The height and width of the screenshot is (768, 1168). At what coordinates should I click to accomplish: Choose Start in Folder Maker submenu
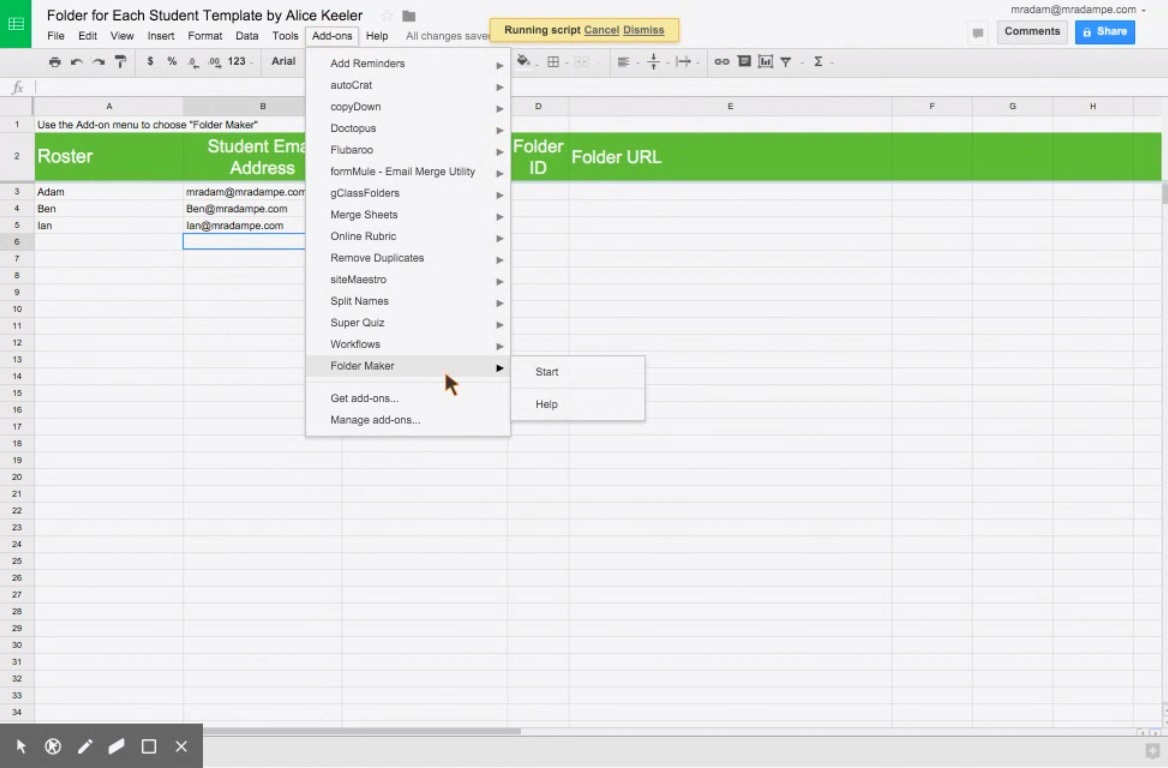[x=577, y=372]
